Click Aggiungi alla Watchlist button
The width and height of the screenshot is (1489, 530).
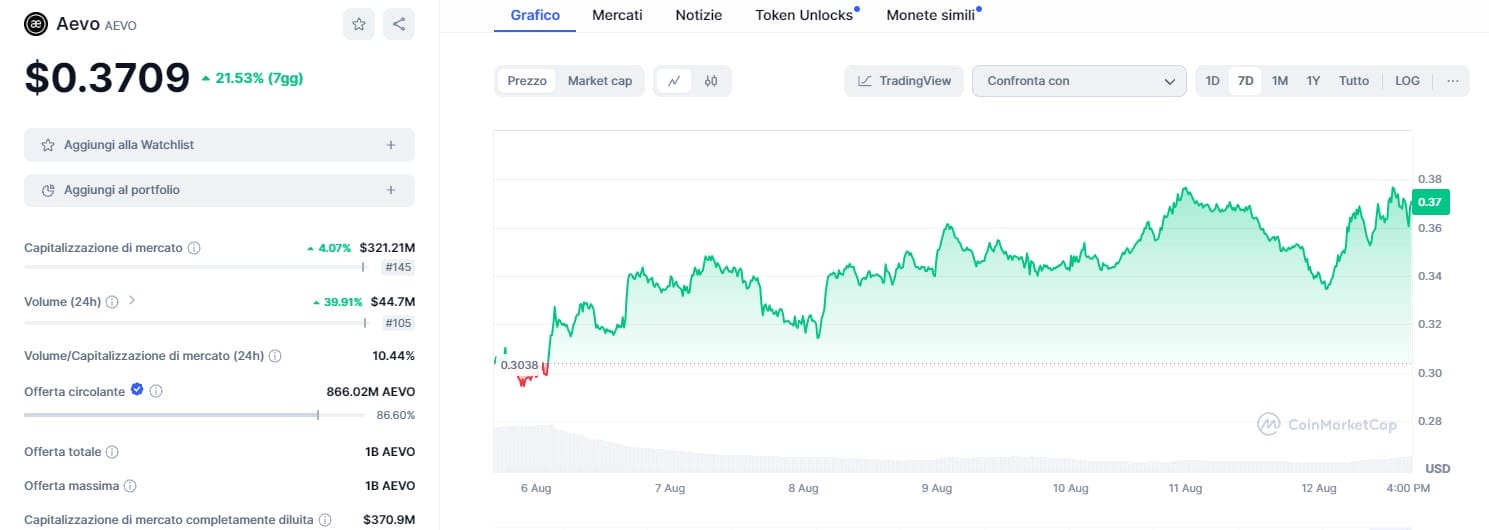(x=219, y=145)
